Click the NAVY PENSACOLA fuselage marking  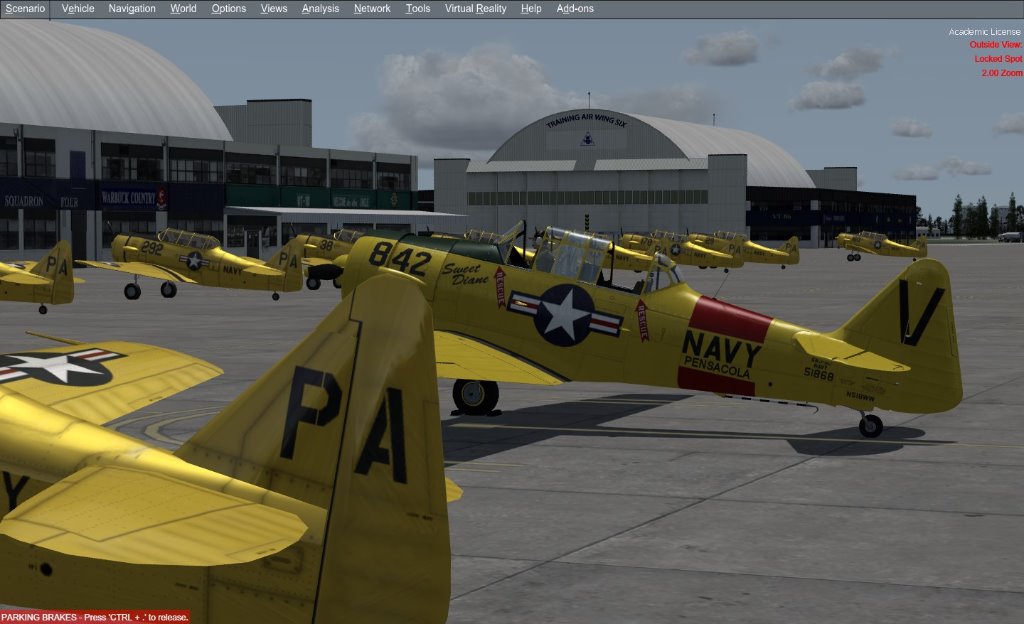720,356
